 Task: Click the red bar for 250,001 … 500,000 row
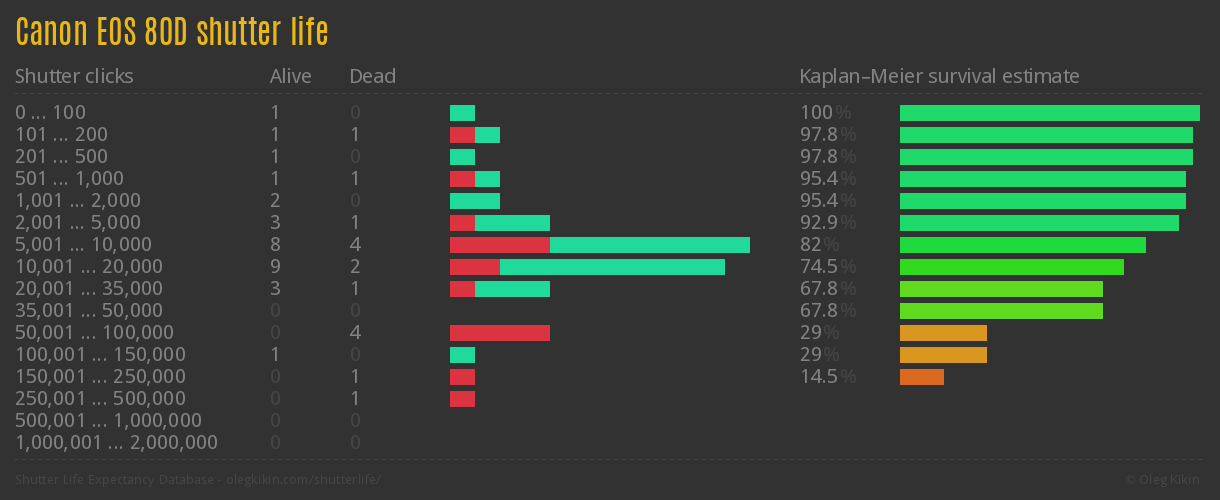[x=462, y=399]
